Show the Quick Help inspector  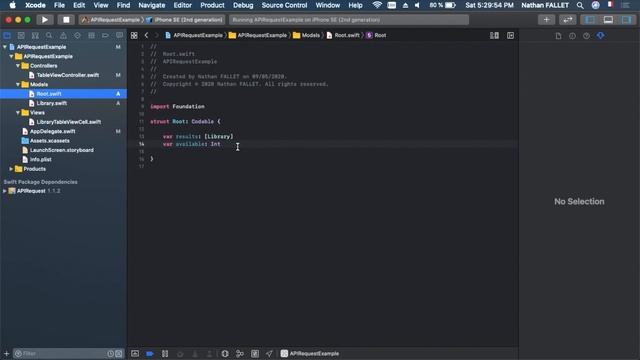(587, 36)
